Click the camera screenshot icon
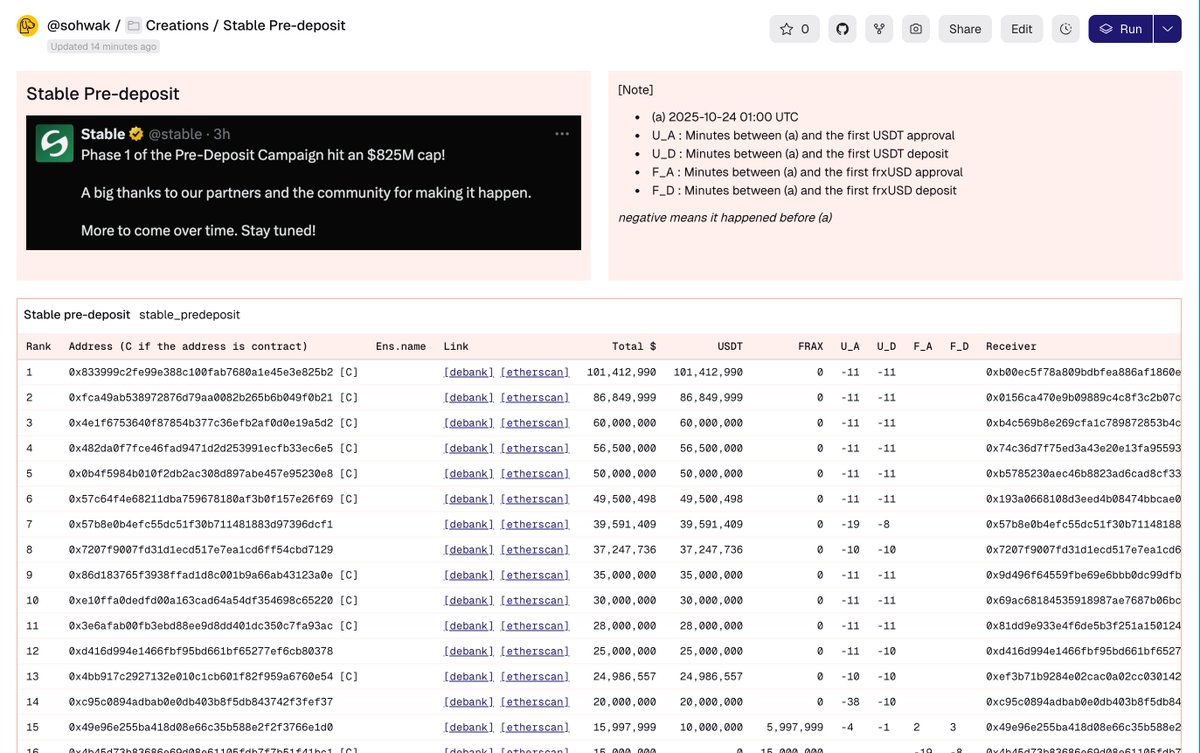1200x753 pixels. tap(915, 28)
